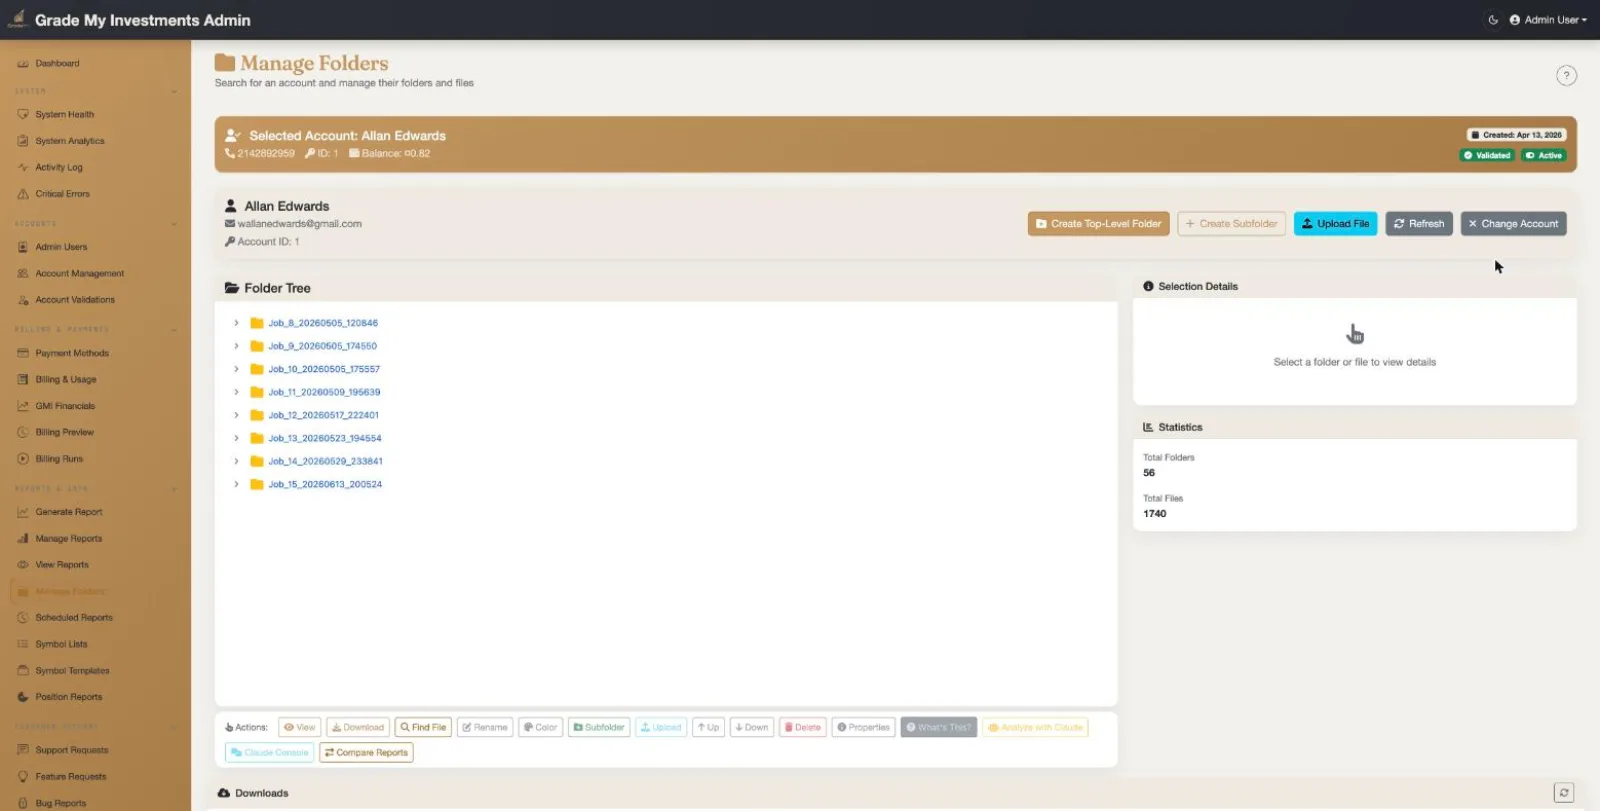Click the Change Account button
Image resolution: width=1600 pixels, height=811 pixels.
pos(1513,224)
